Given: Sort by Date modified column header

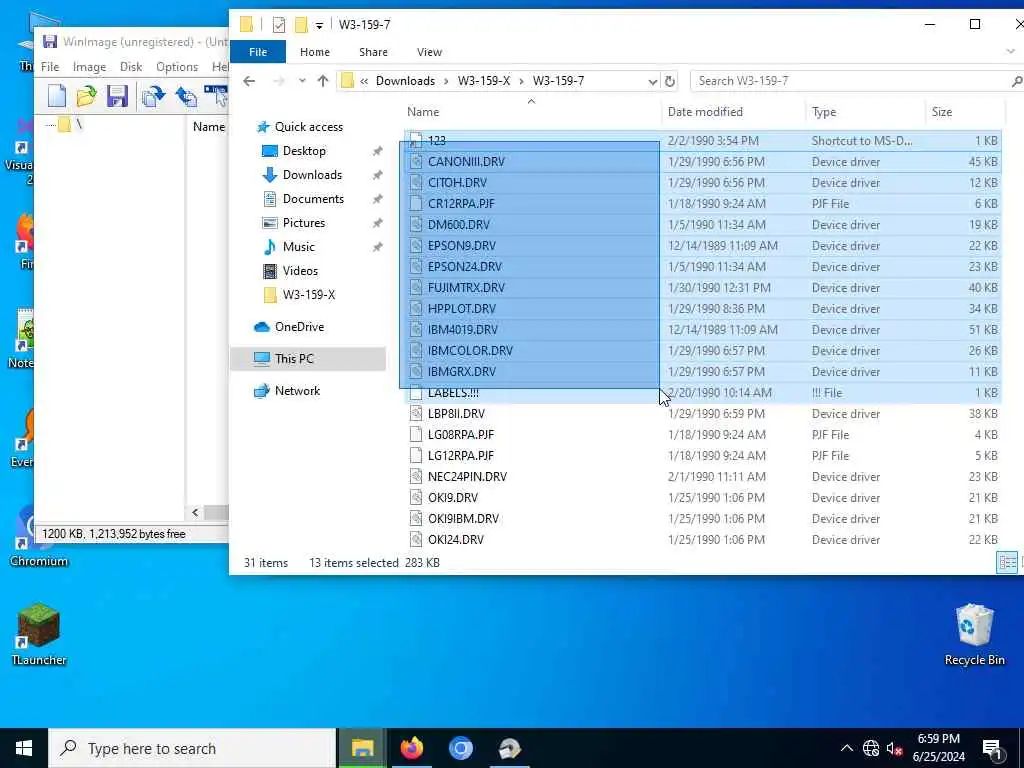Looking at the screenshot, I should click(733, 112).
